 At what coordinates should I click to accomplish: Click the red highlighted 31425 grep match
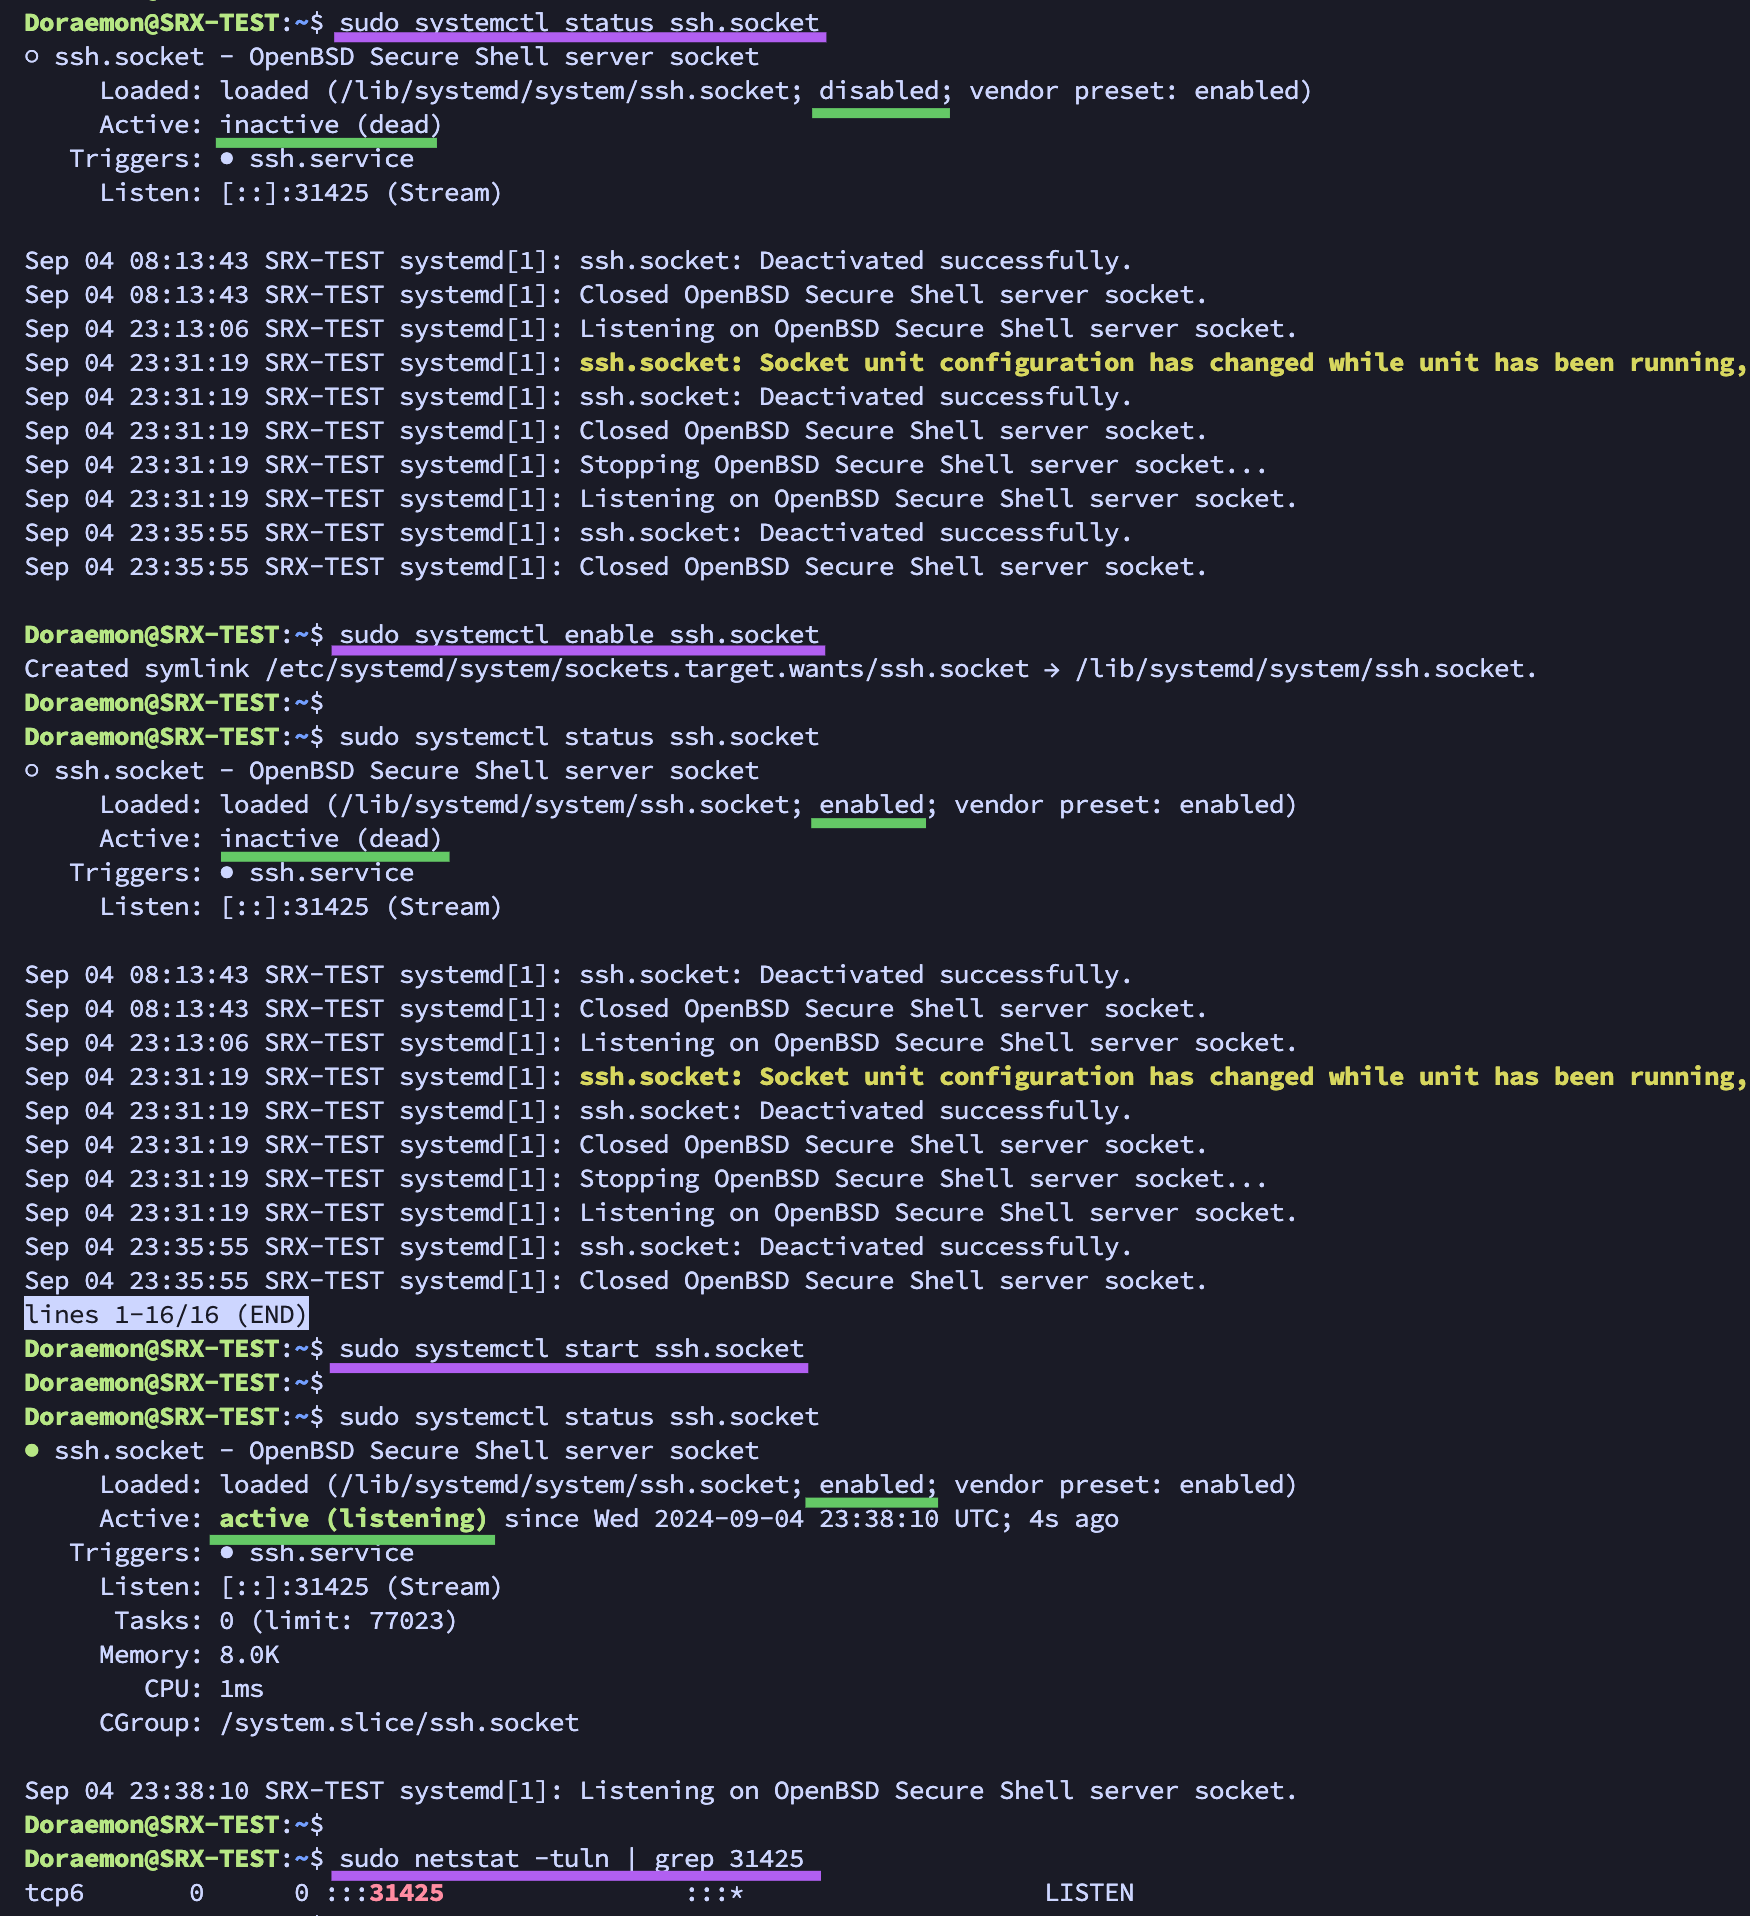[406, 1892]
